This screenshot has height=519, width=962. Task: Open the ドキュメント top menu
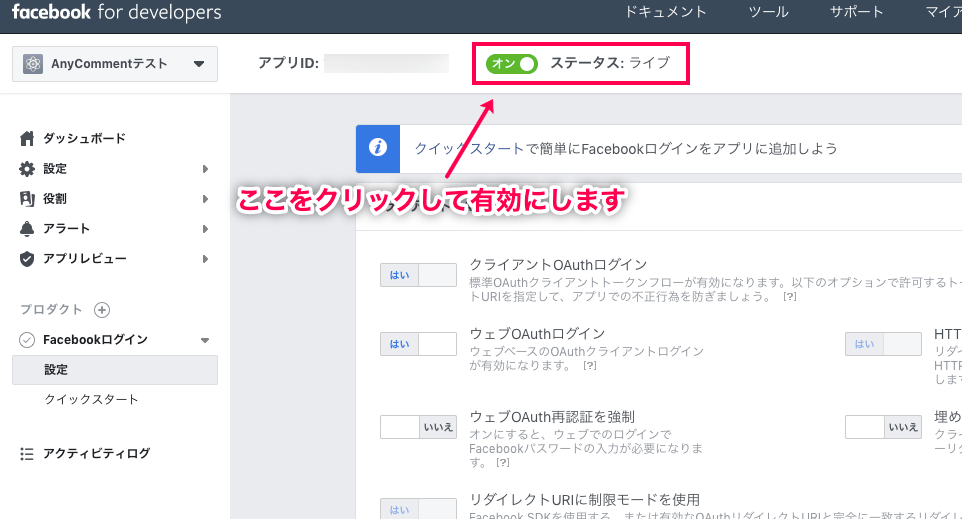pyautogui.click(x=665, y=12)
